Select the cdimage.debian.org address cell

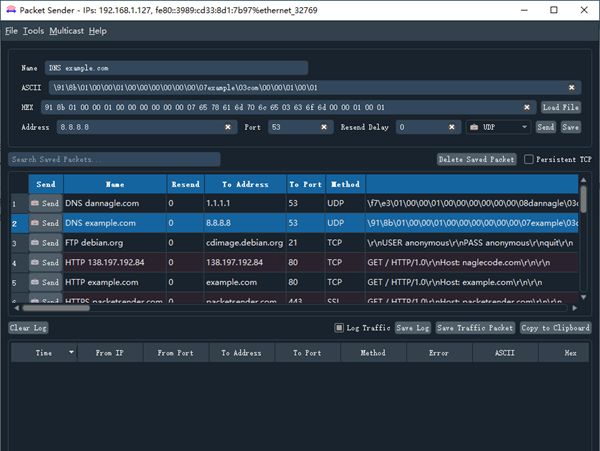245,243
